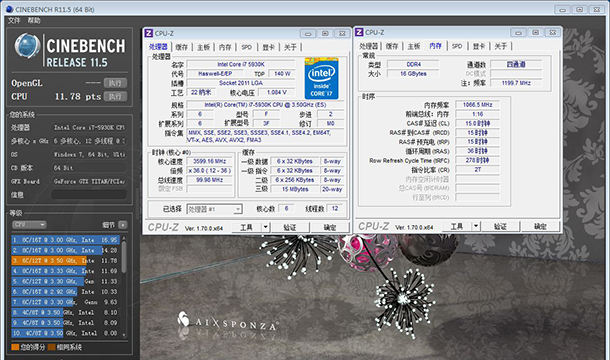Maximize the Cinebench main window
The height and width of the screenshot is (360, 610).
[x=579, y=9]
